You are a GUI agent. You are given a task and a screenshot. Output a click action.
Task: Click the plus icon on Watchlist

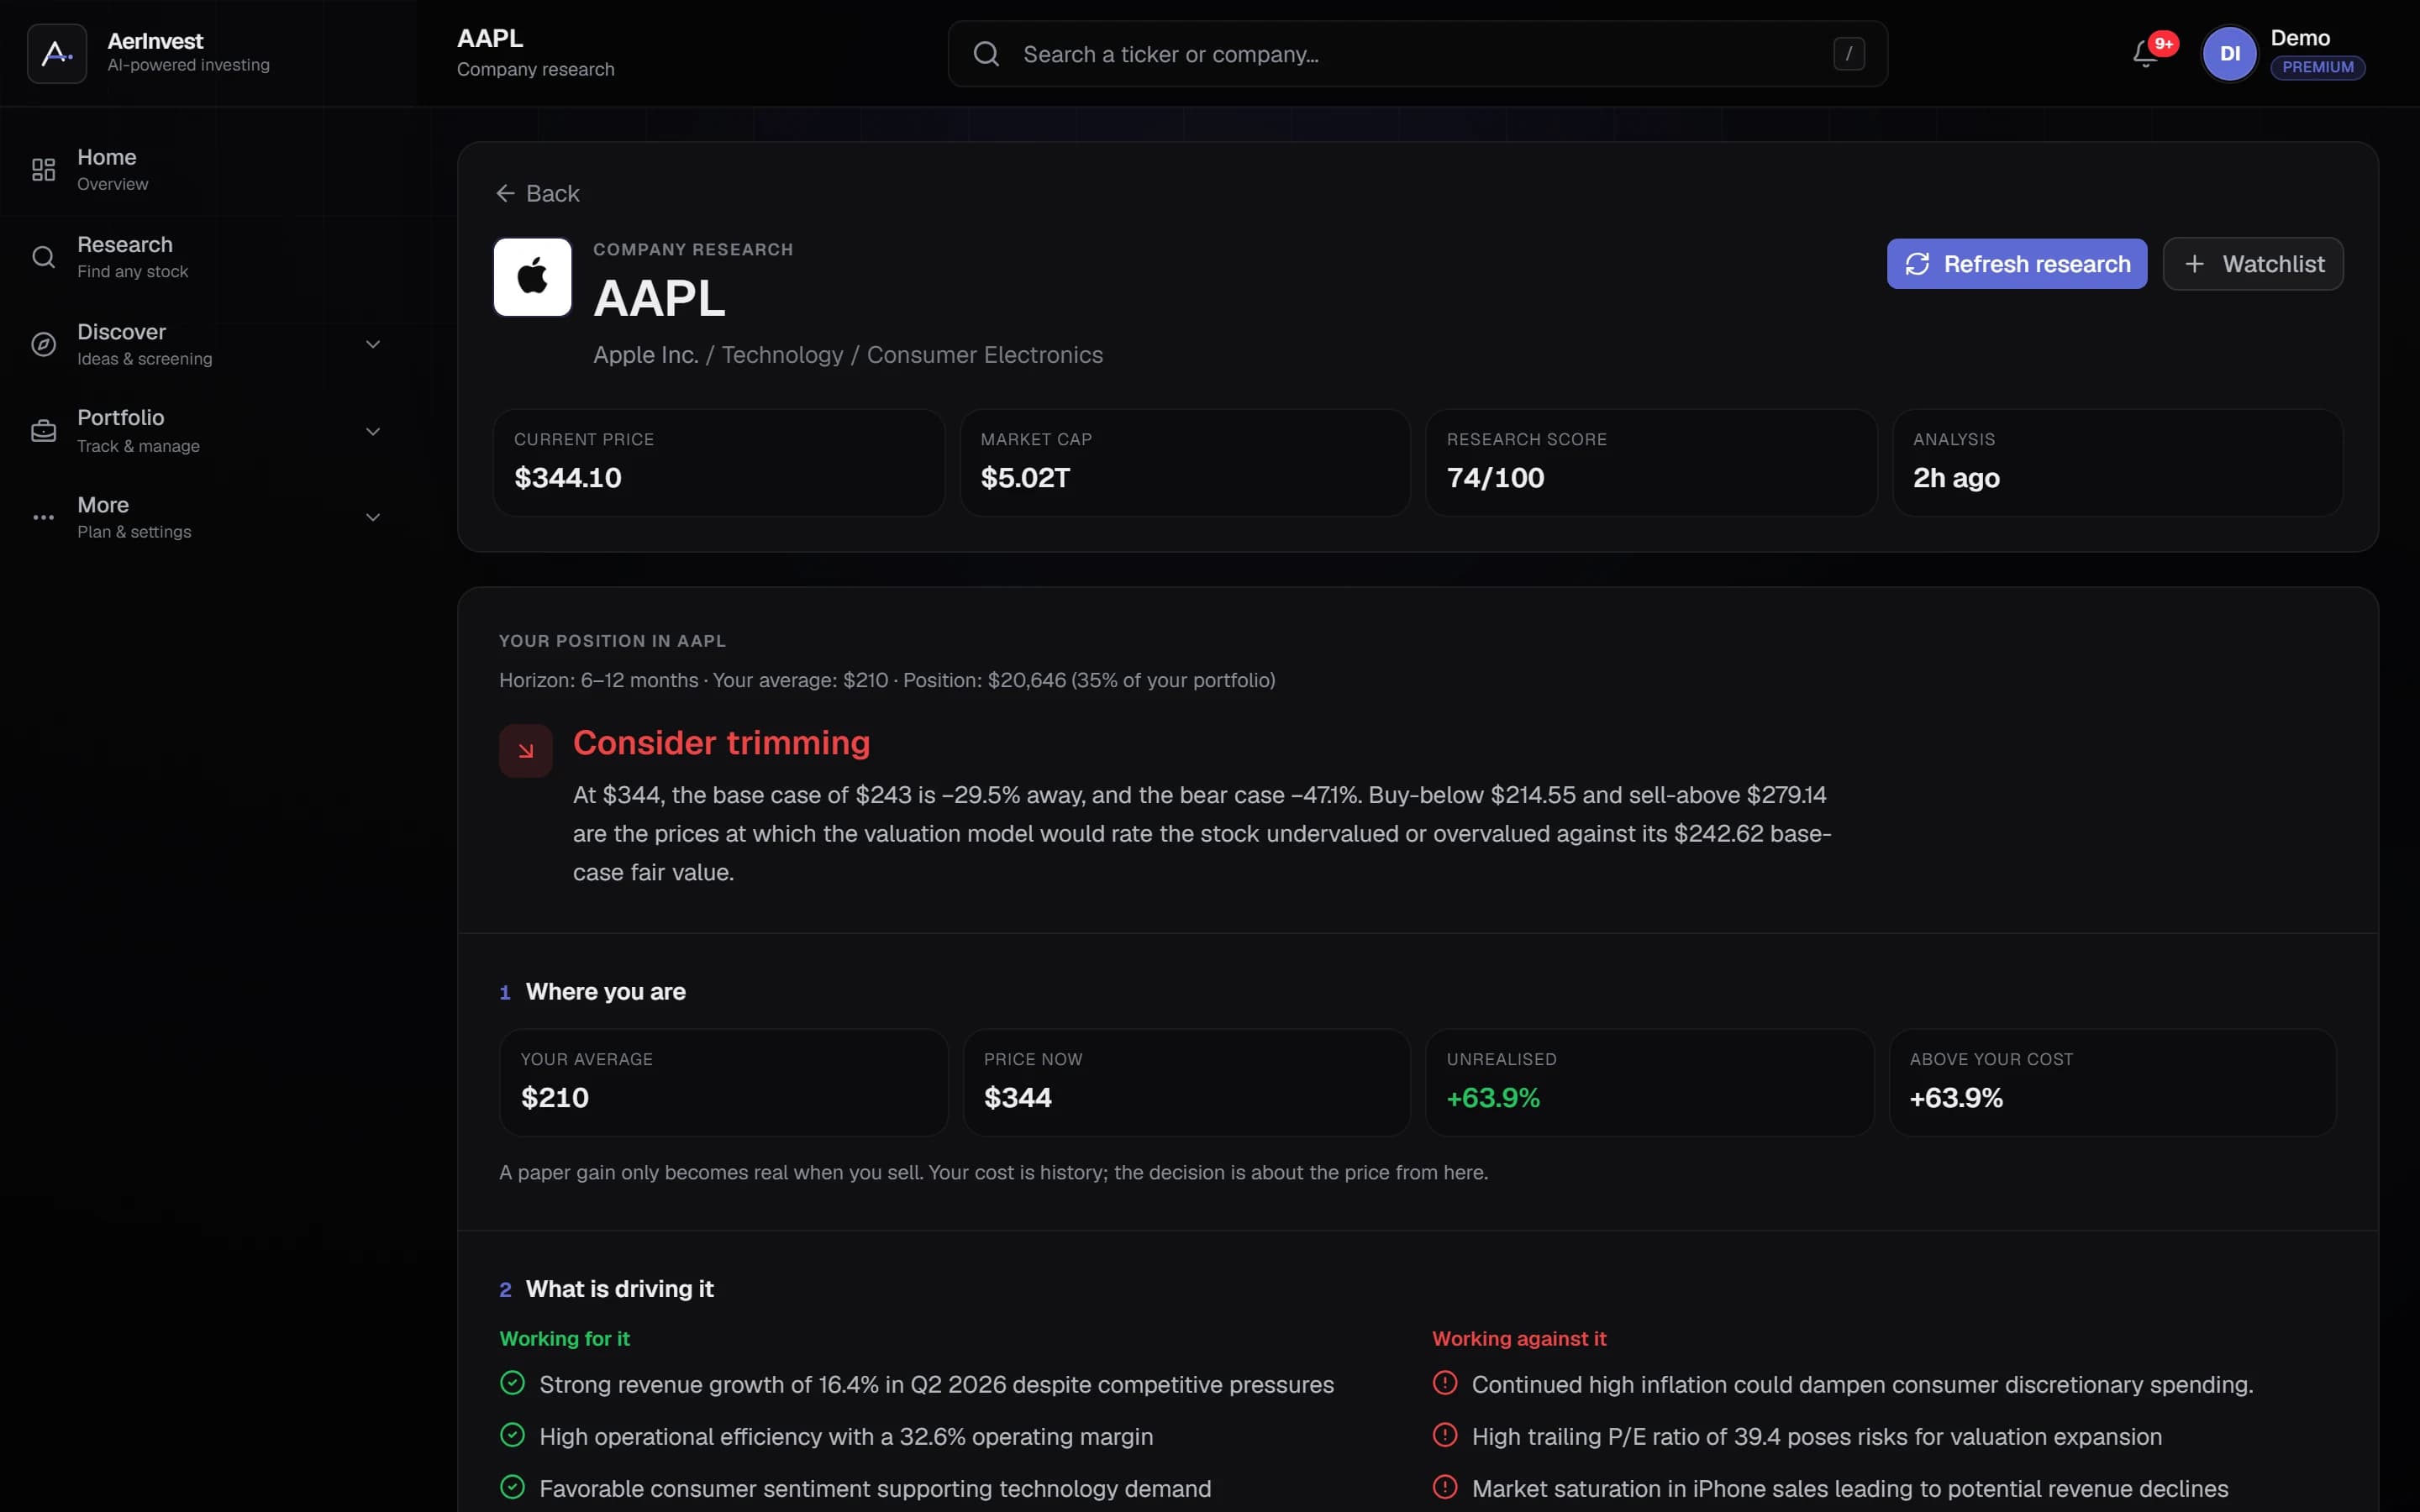tap(2194, 264)
